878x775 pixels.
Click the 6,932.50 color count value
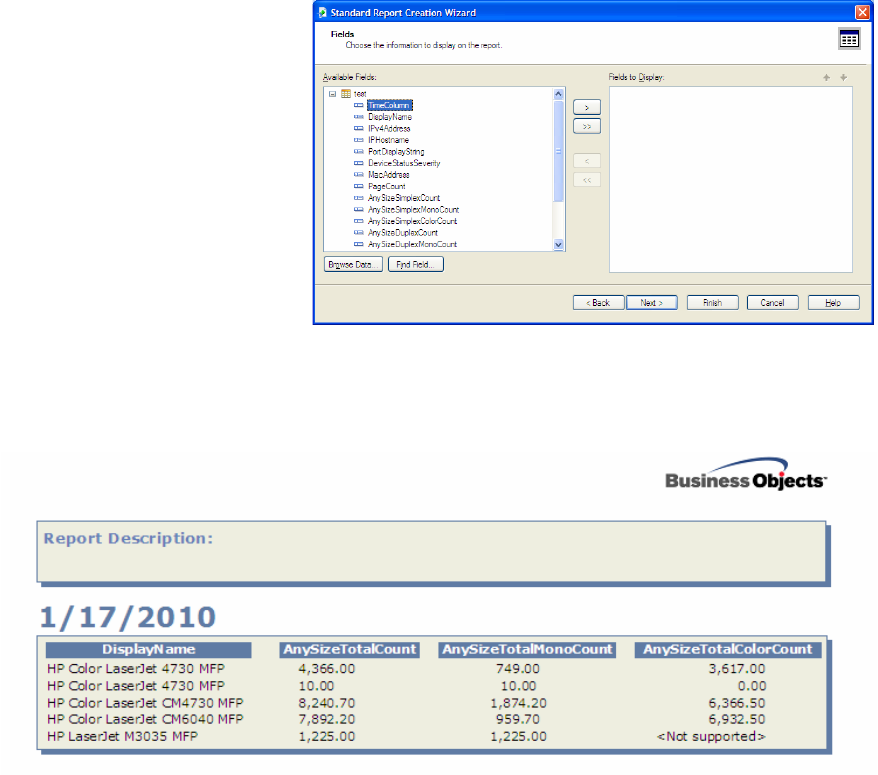(x=736, y=719)
